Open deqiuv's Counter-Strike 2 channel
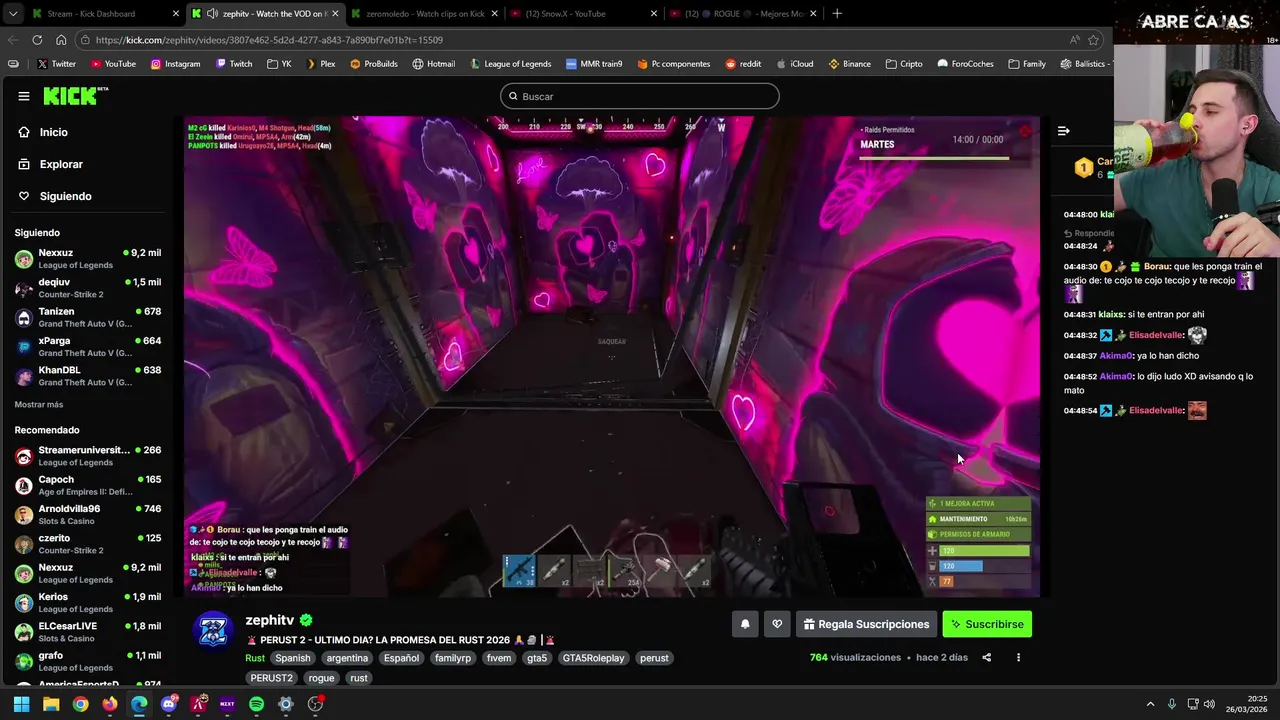The height and width of the screenshot is (720, 1280). click(x=88, y=288)
